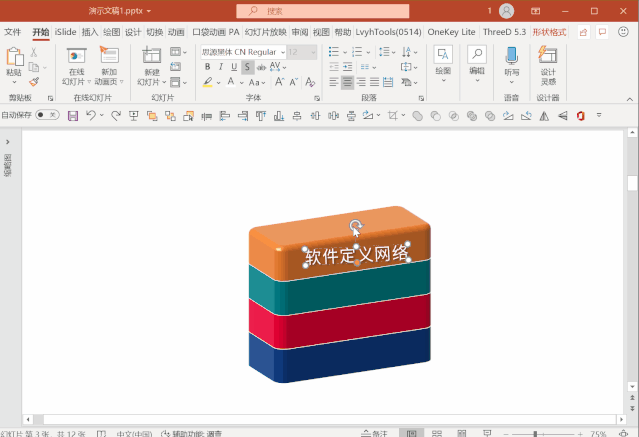Click the new animation page (新加动画页) icon
The image size is (639, 437).
pyautogui.click(x=109, y=55)
